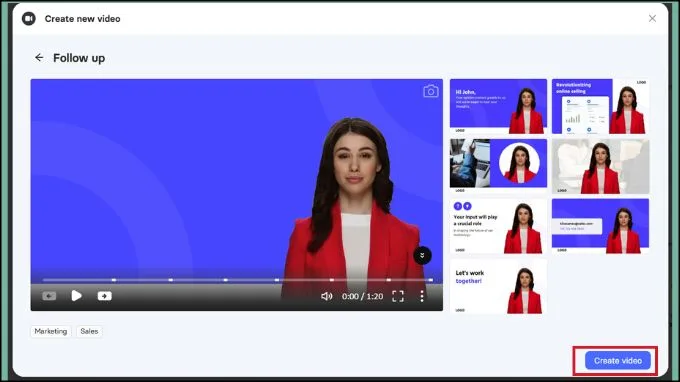Viewport: 680px width, 382px height.
Task: Select the 'Revolutionizing online selling' scene thumbnail
Action: pyautogui.click(x=601, y=106)
